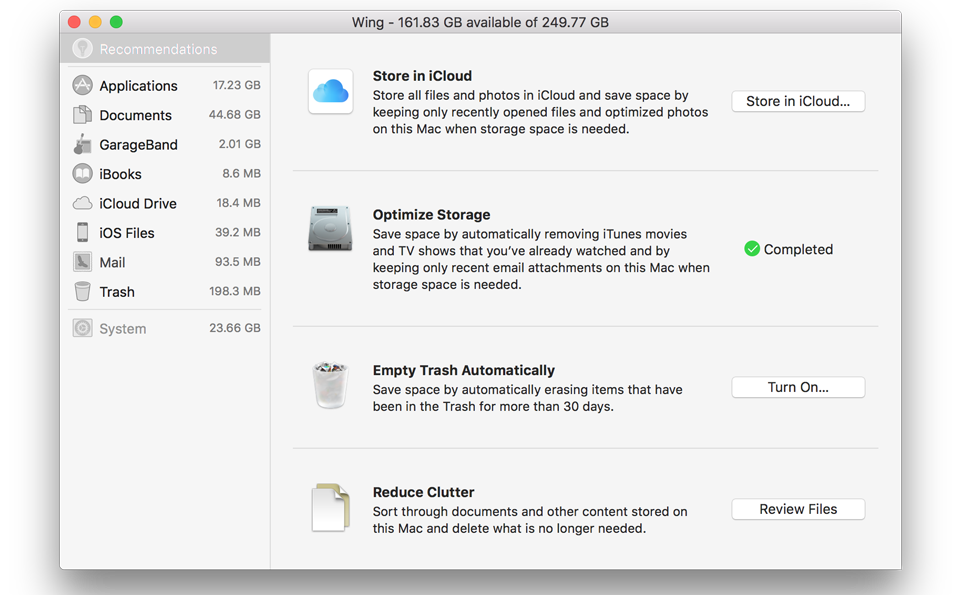Click the green zoom window button
This screenshot has height=595, width=960.
(x=116, y=22)
